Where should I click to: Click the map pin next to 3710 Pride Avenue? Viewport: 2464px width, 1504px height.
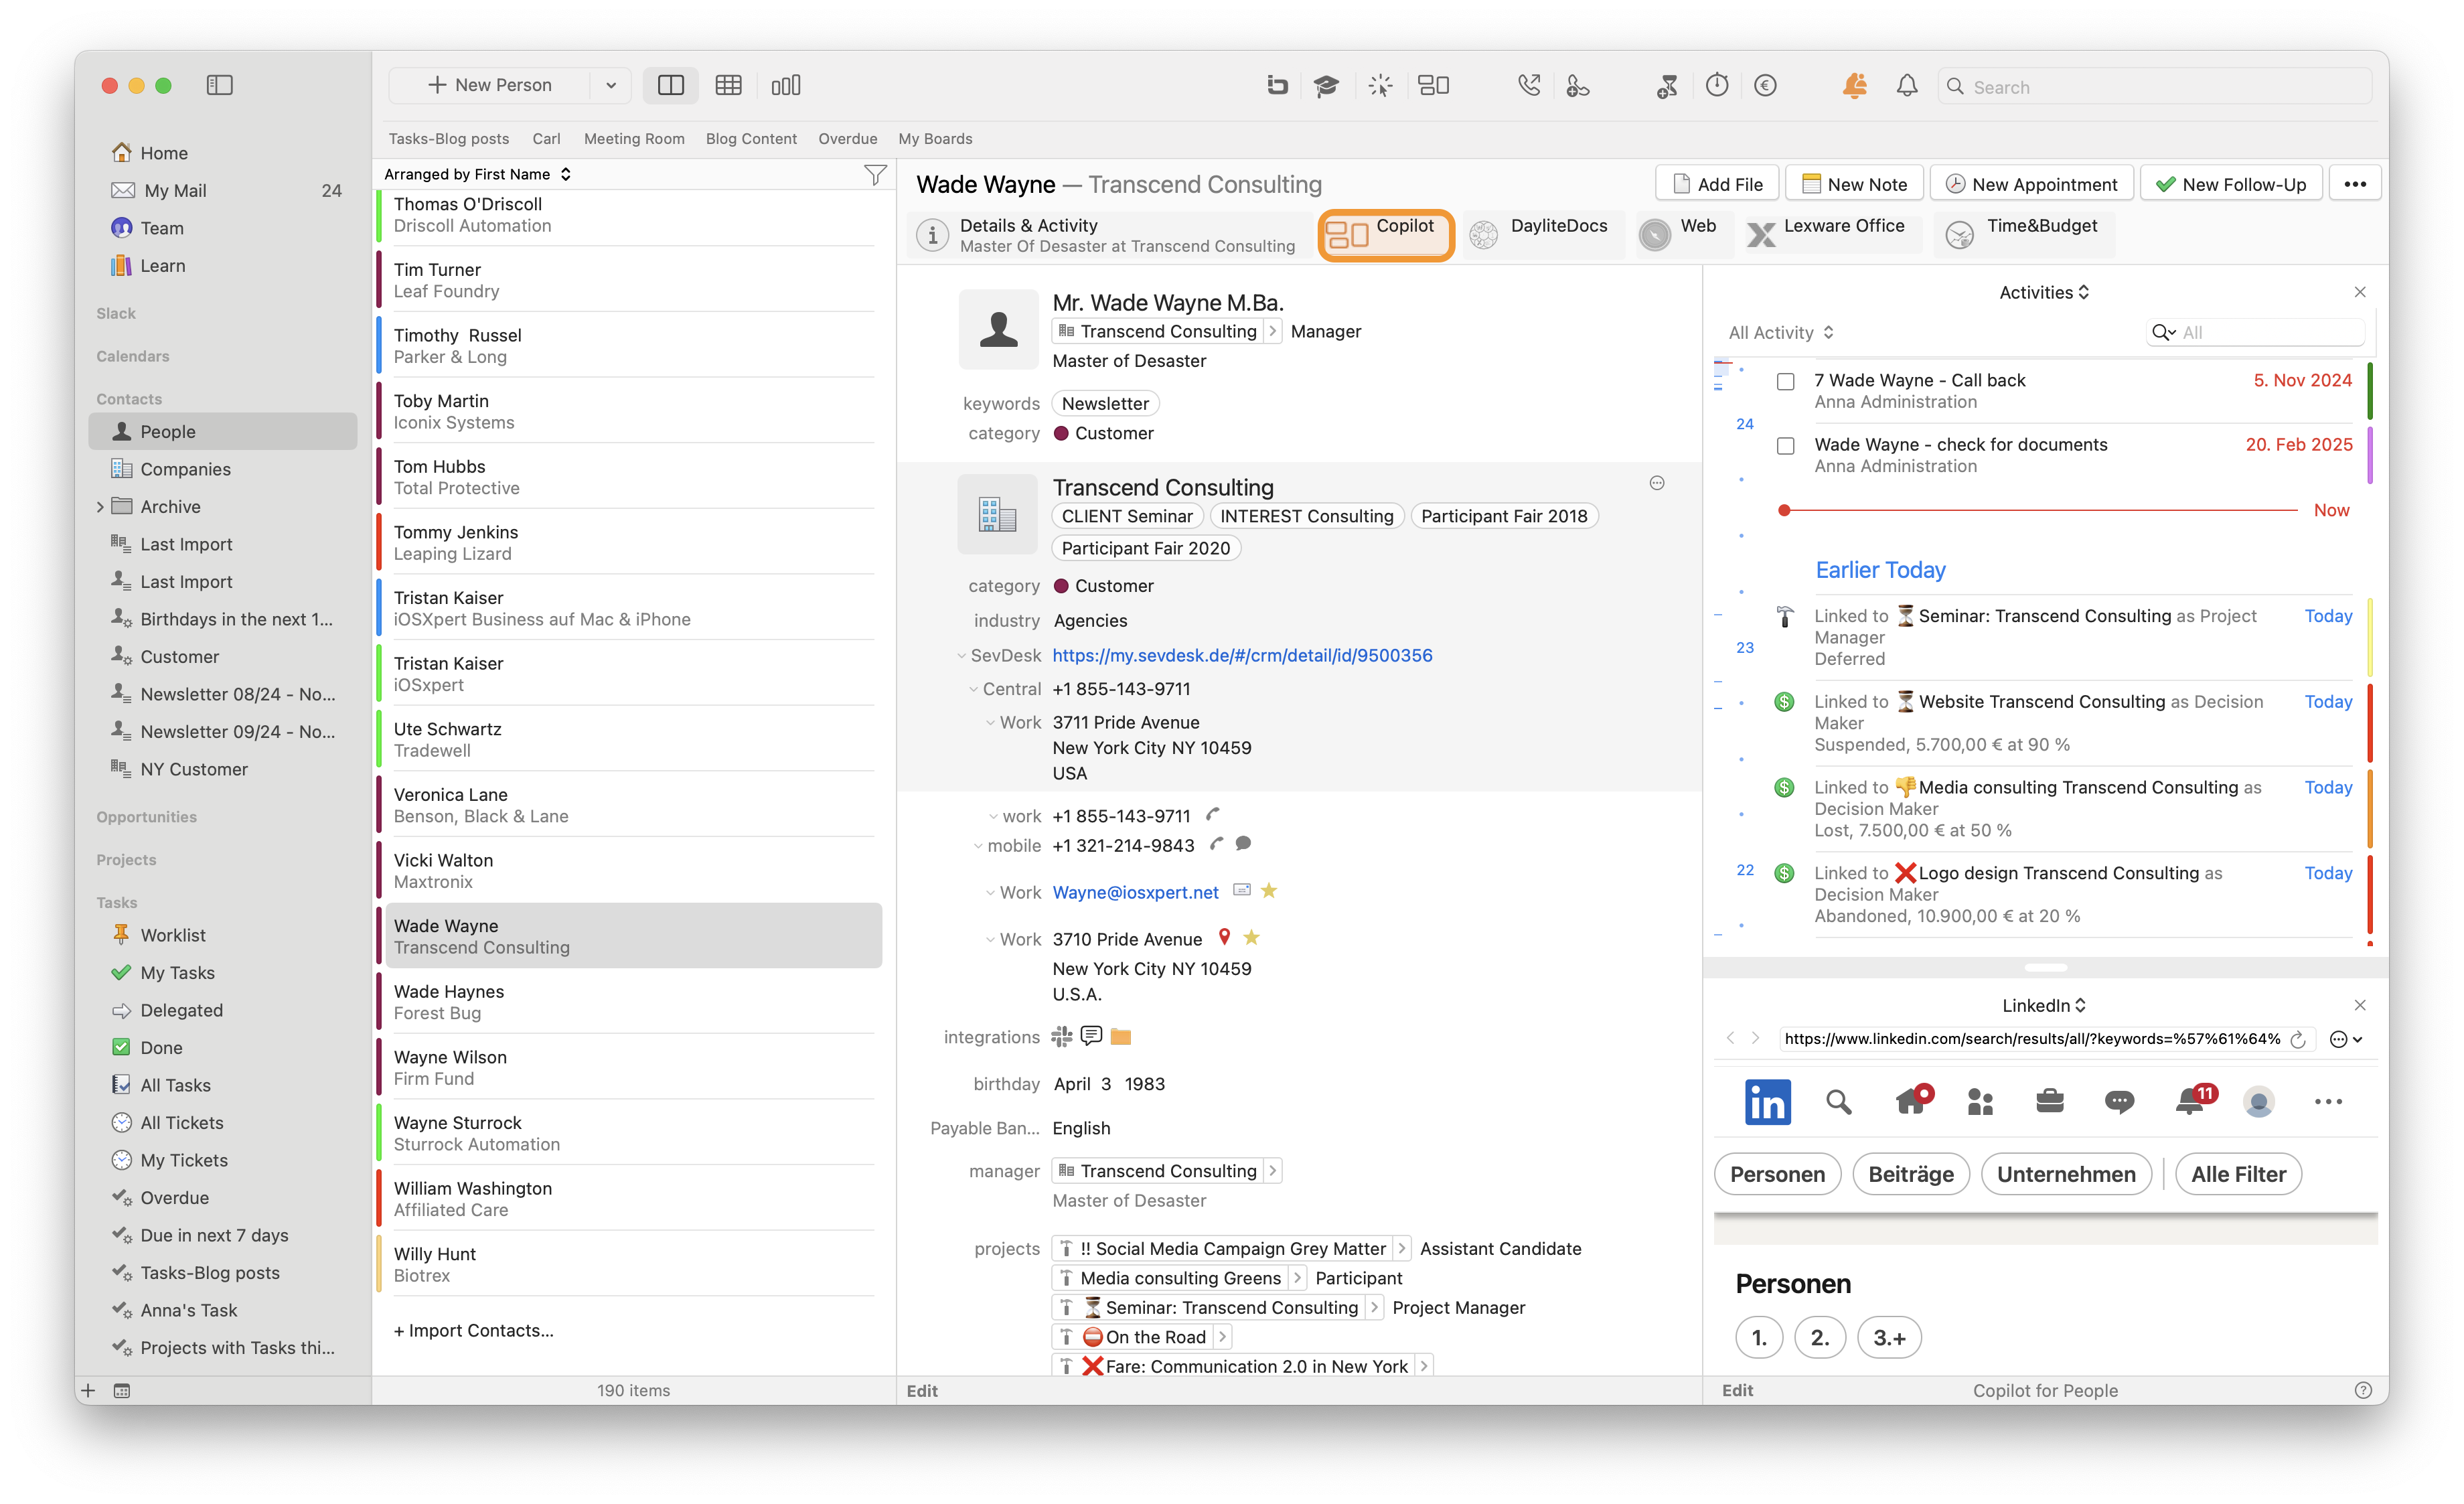coord(1224,937)
